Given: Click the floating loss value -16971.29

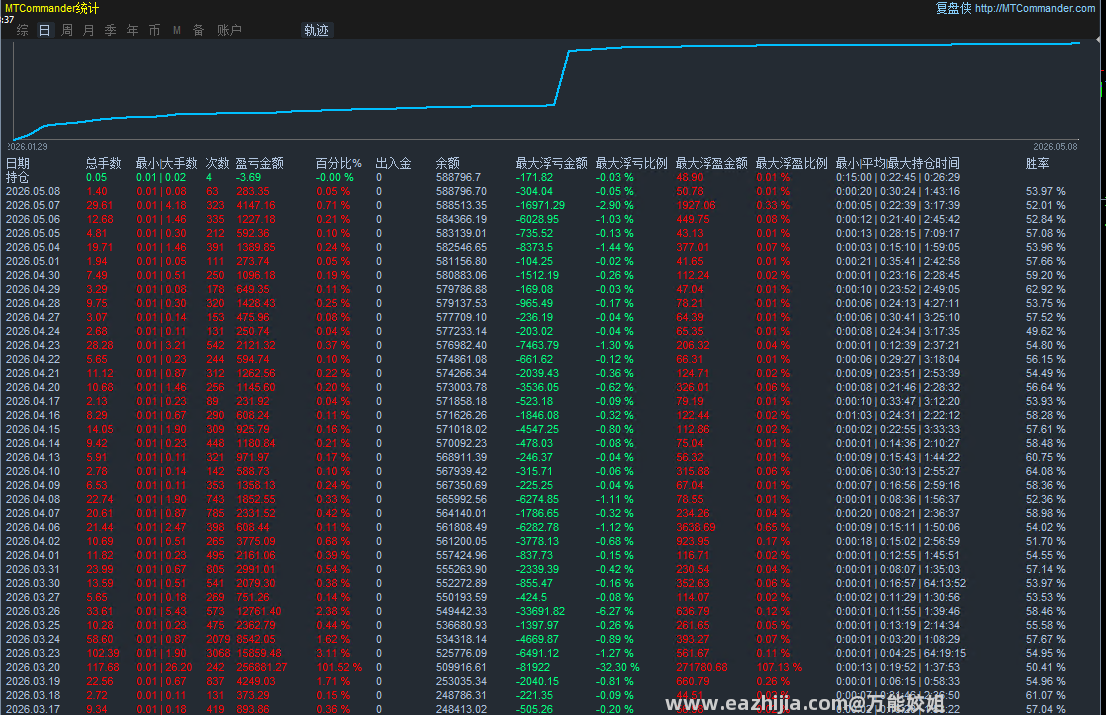Looking at the screenshot, I should click(540, 205).
